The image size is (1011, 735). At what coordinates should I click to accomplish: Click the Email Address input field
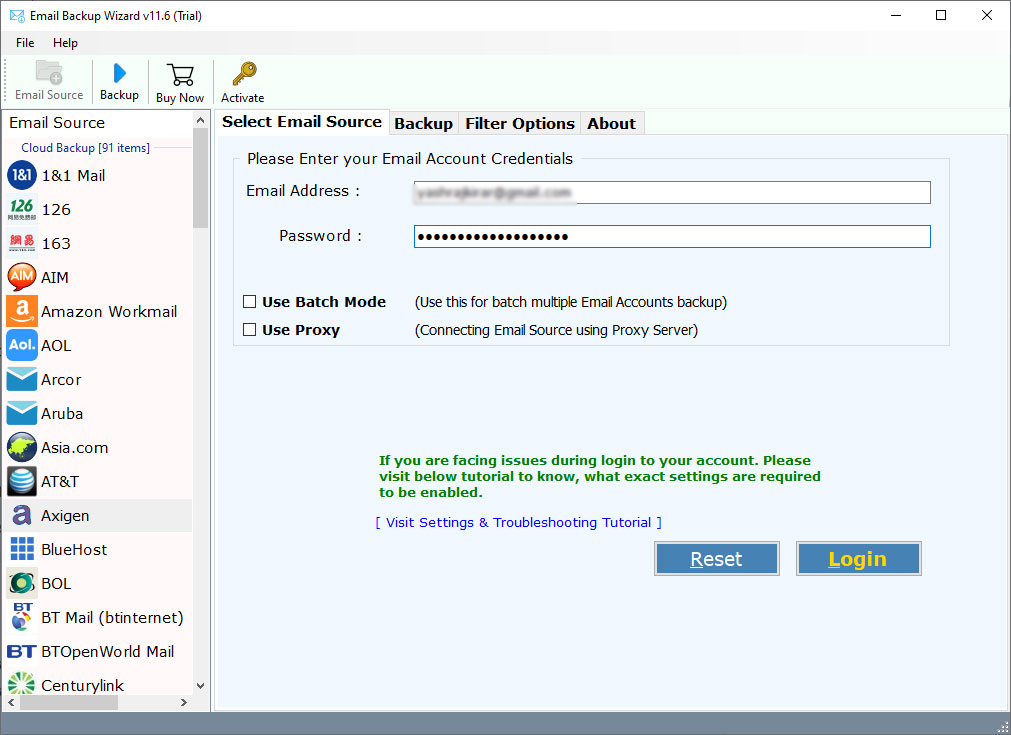(672, 192)
